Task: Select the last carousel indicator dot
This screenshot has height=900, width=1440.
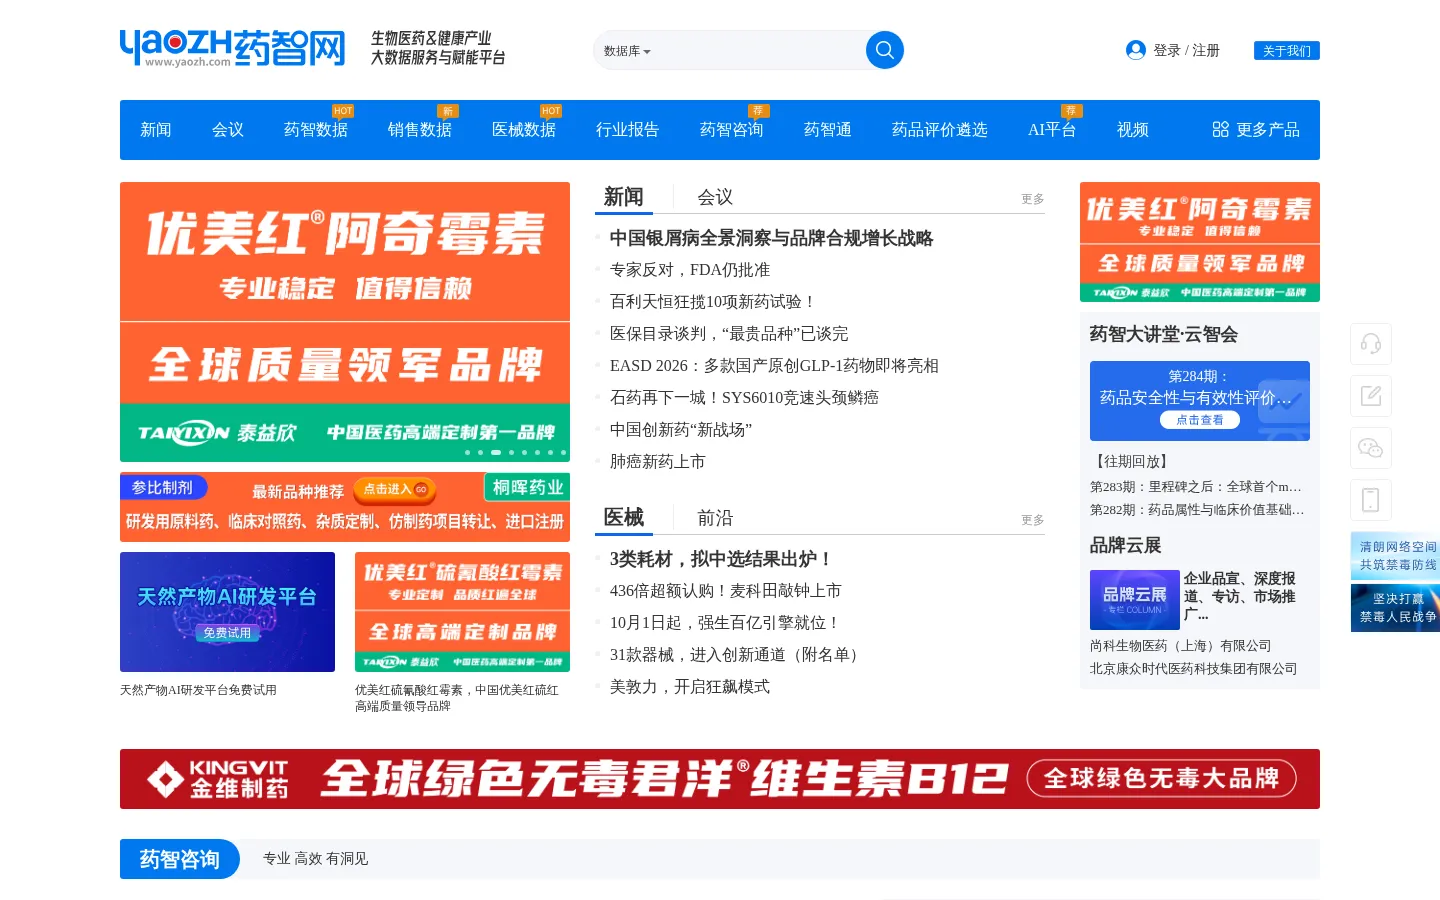Action: tap(563, 453)
